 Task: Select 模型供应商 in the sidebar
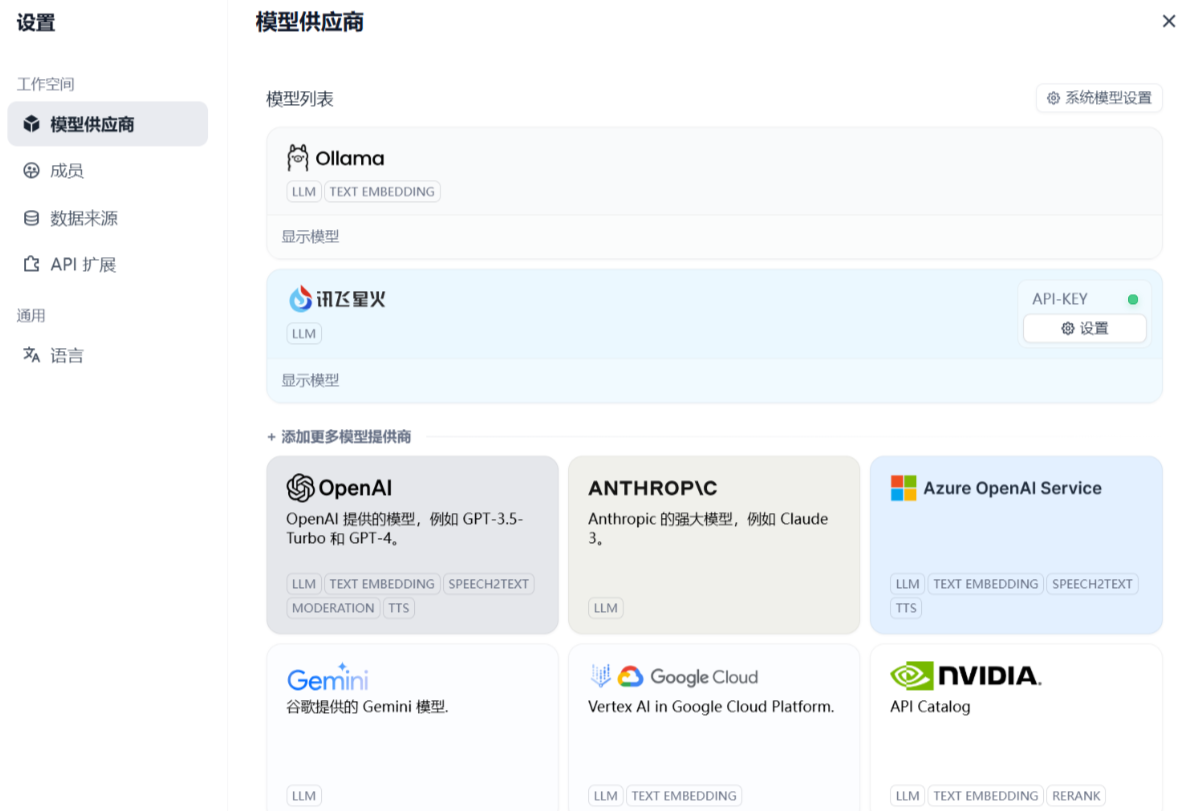click(108, 124)
